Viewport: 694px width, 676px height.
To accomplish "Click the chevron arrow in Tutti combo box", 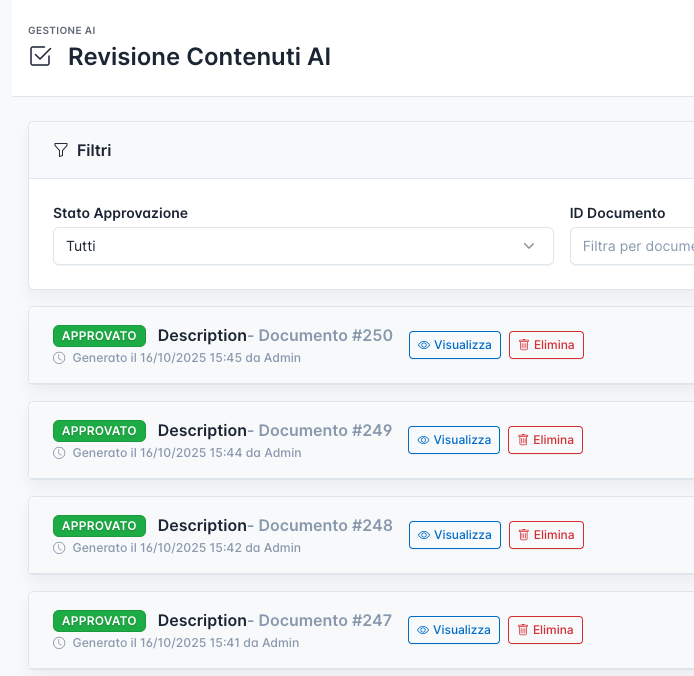I will point(528,246).
